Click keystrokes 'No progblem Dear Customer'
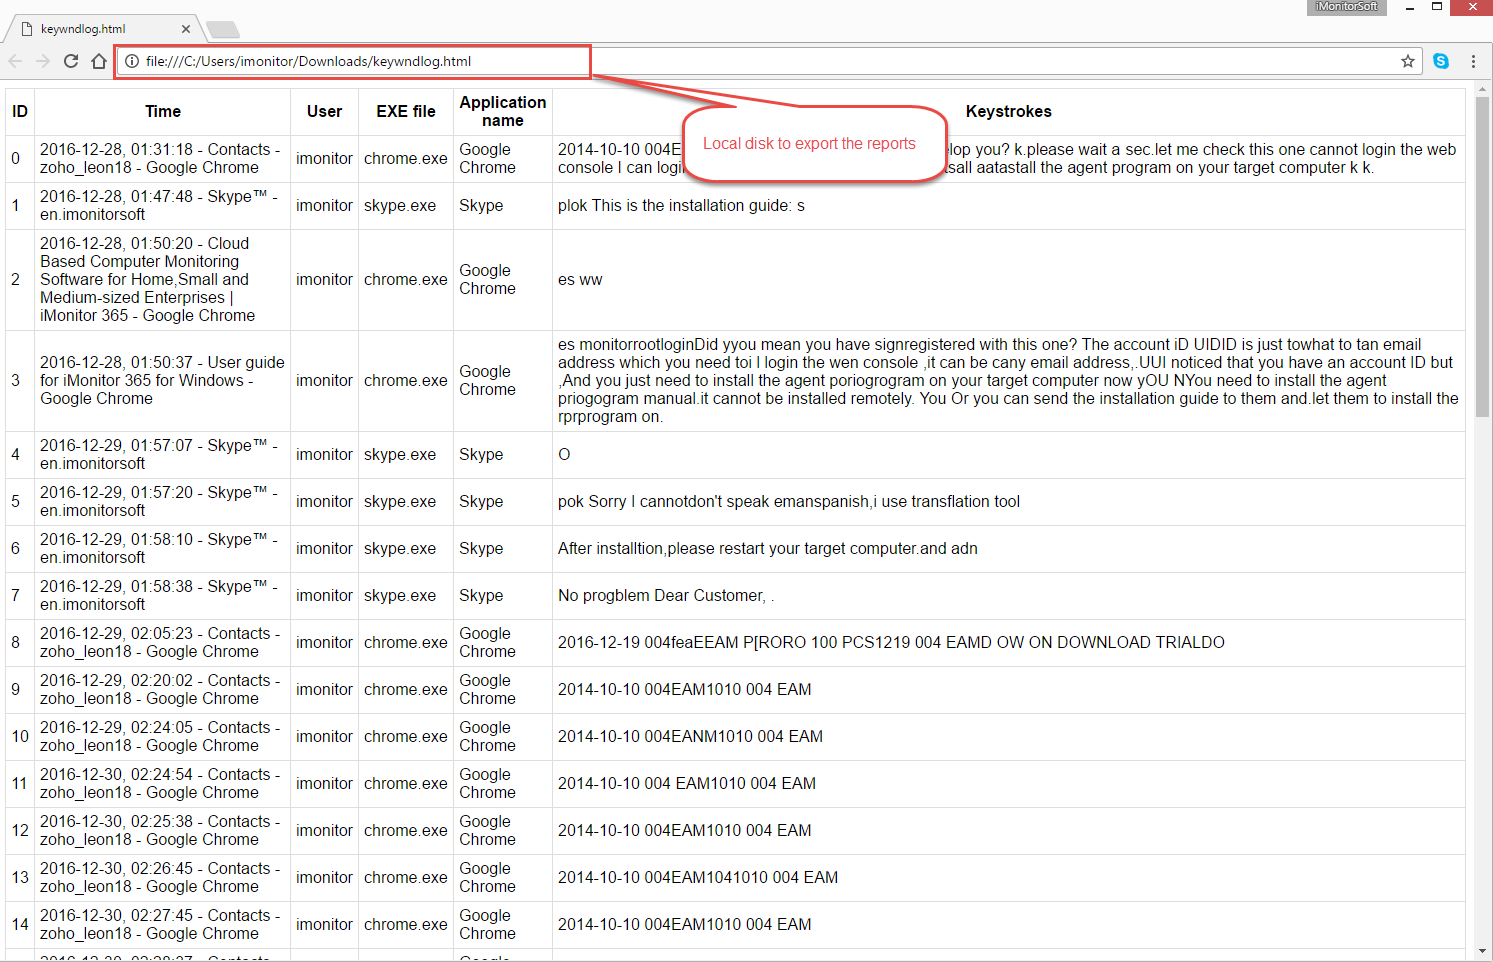Image resolution: width=1493 pixels, height=962 pixels. point(666,595)
